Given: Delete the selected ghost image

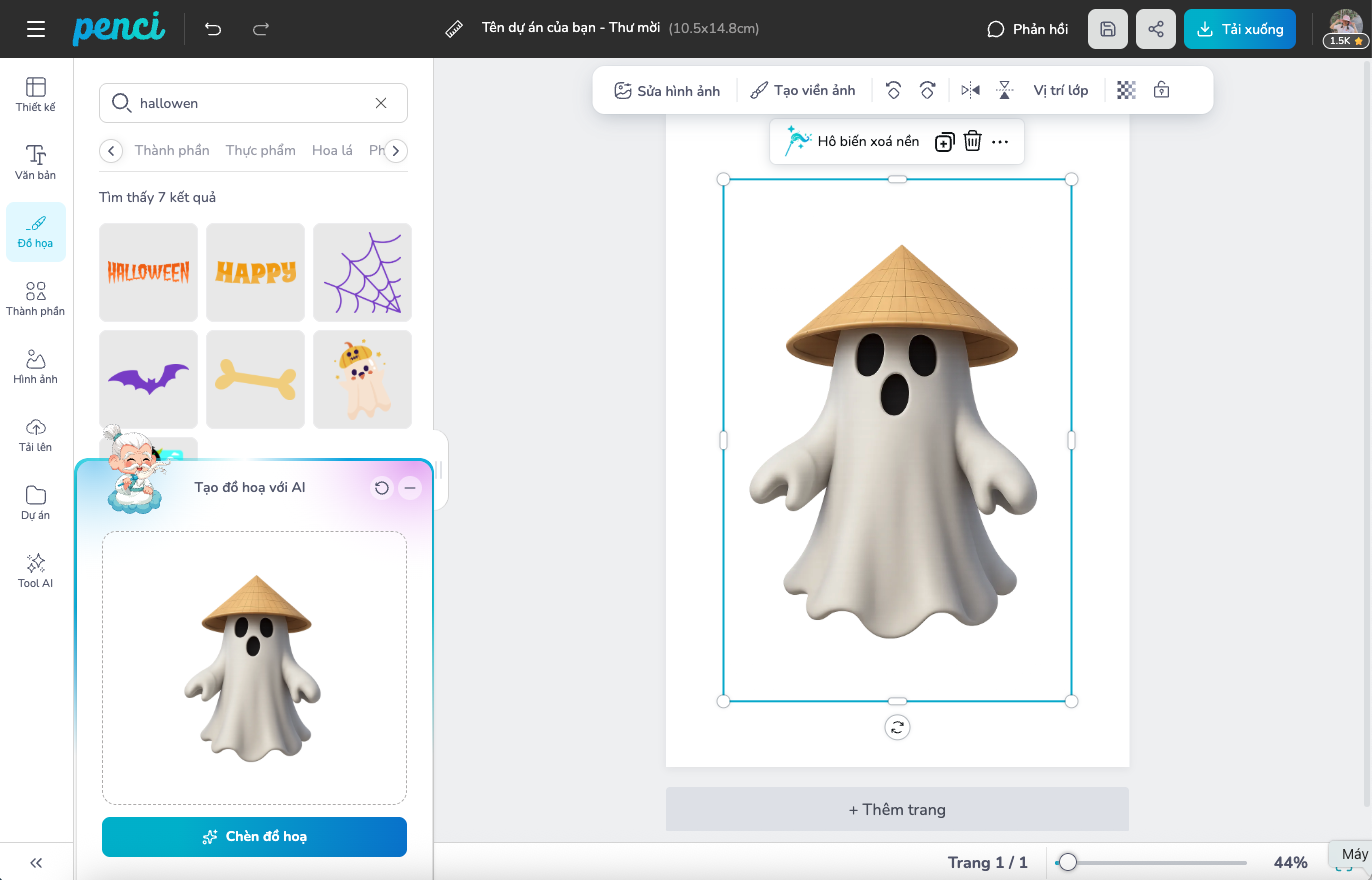Looking at the screenshot, I should pyautogui.click(x=972, y=142).
